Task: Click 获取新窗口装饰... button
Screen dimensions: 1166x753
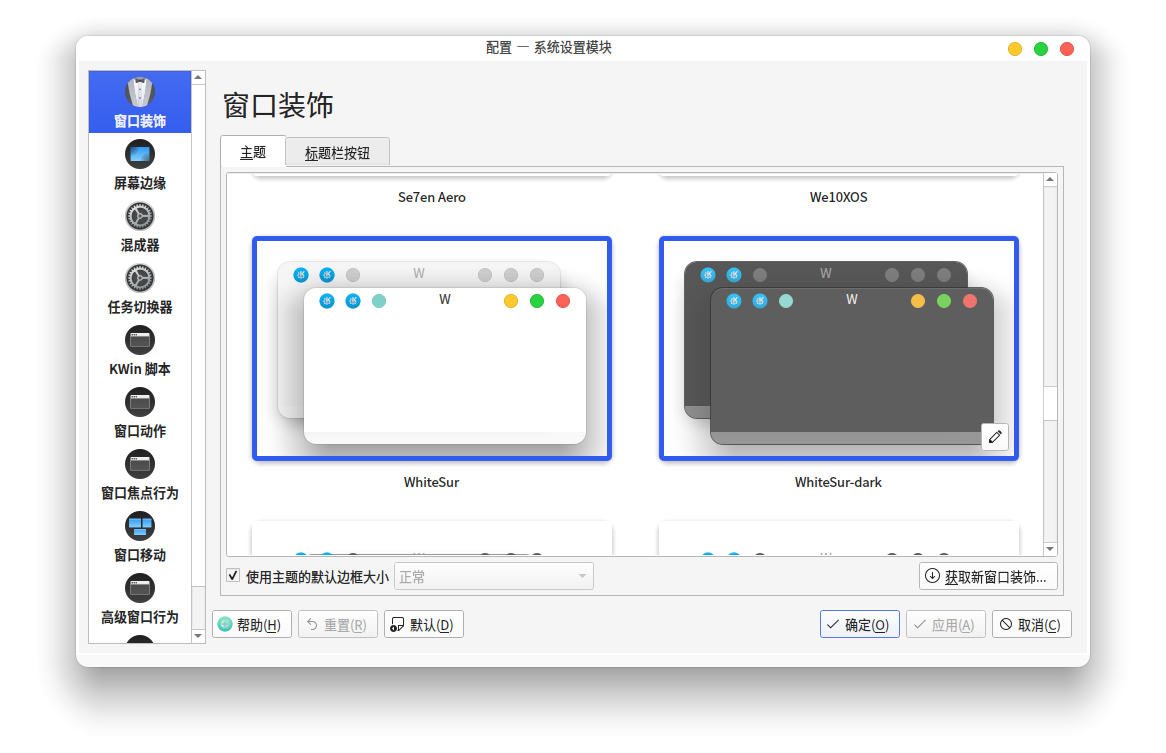Action: pyautogui.click(x=988, y=577)
